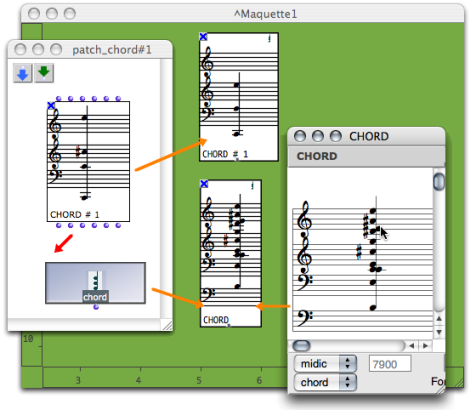
Task: Click the lowest notehead in the CHORD editor score
Action: click(x=373, y=308)
